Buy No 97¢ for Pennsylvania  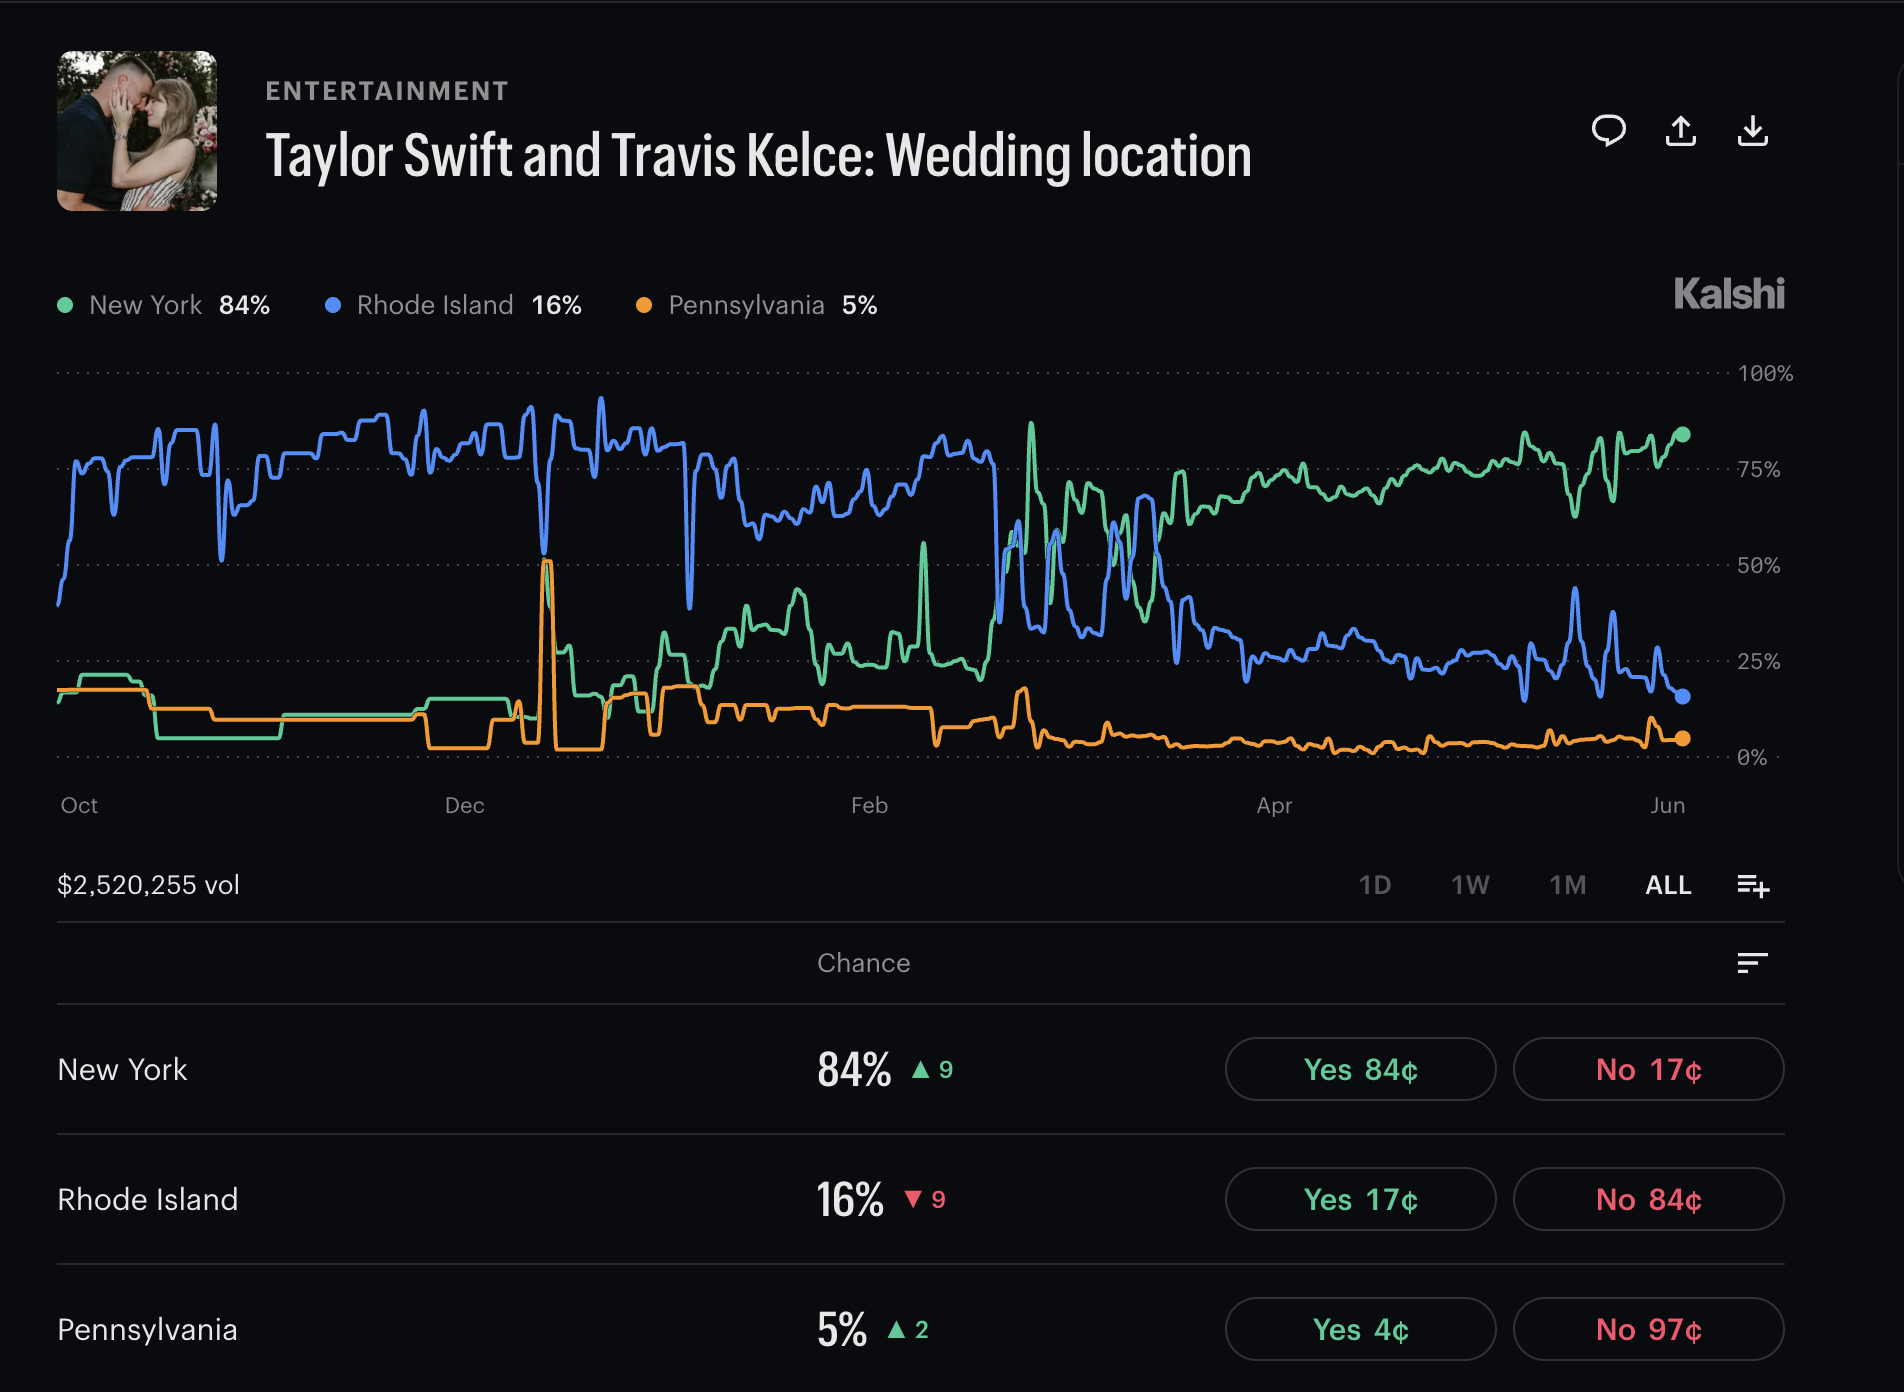pyautogui.click(x=1649, y=1329)
